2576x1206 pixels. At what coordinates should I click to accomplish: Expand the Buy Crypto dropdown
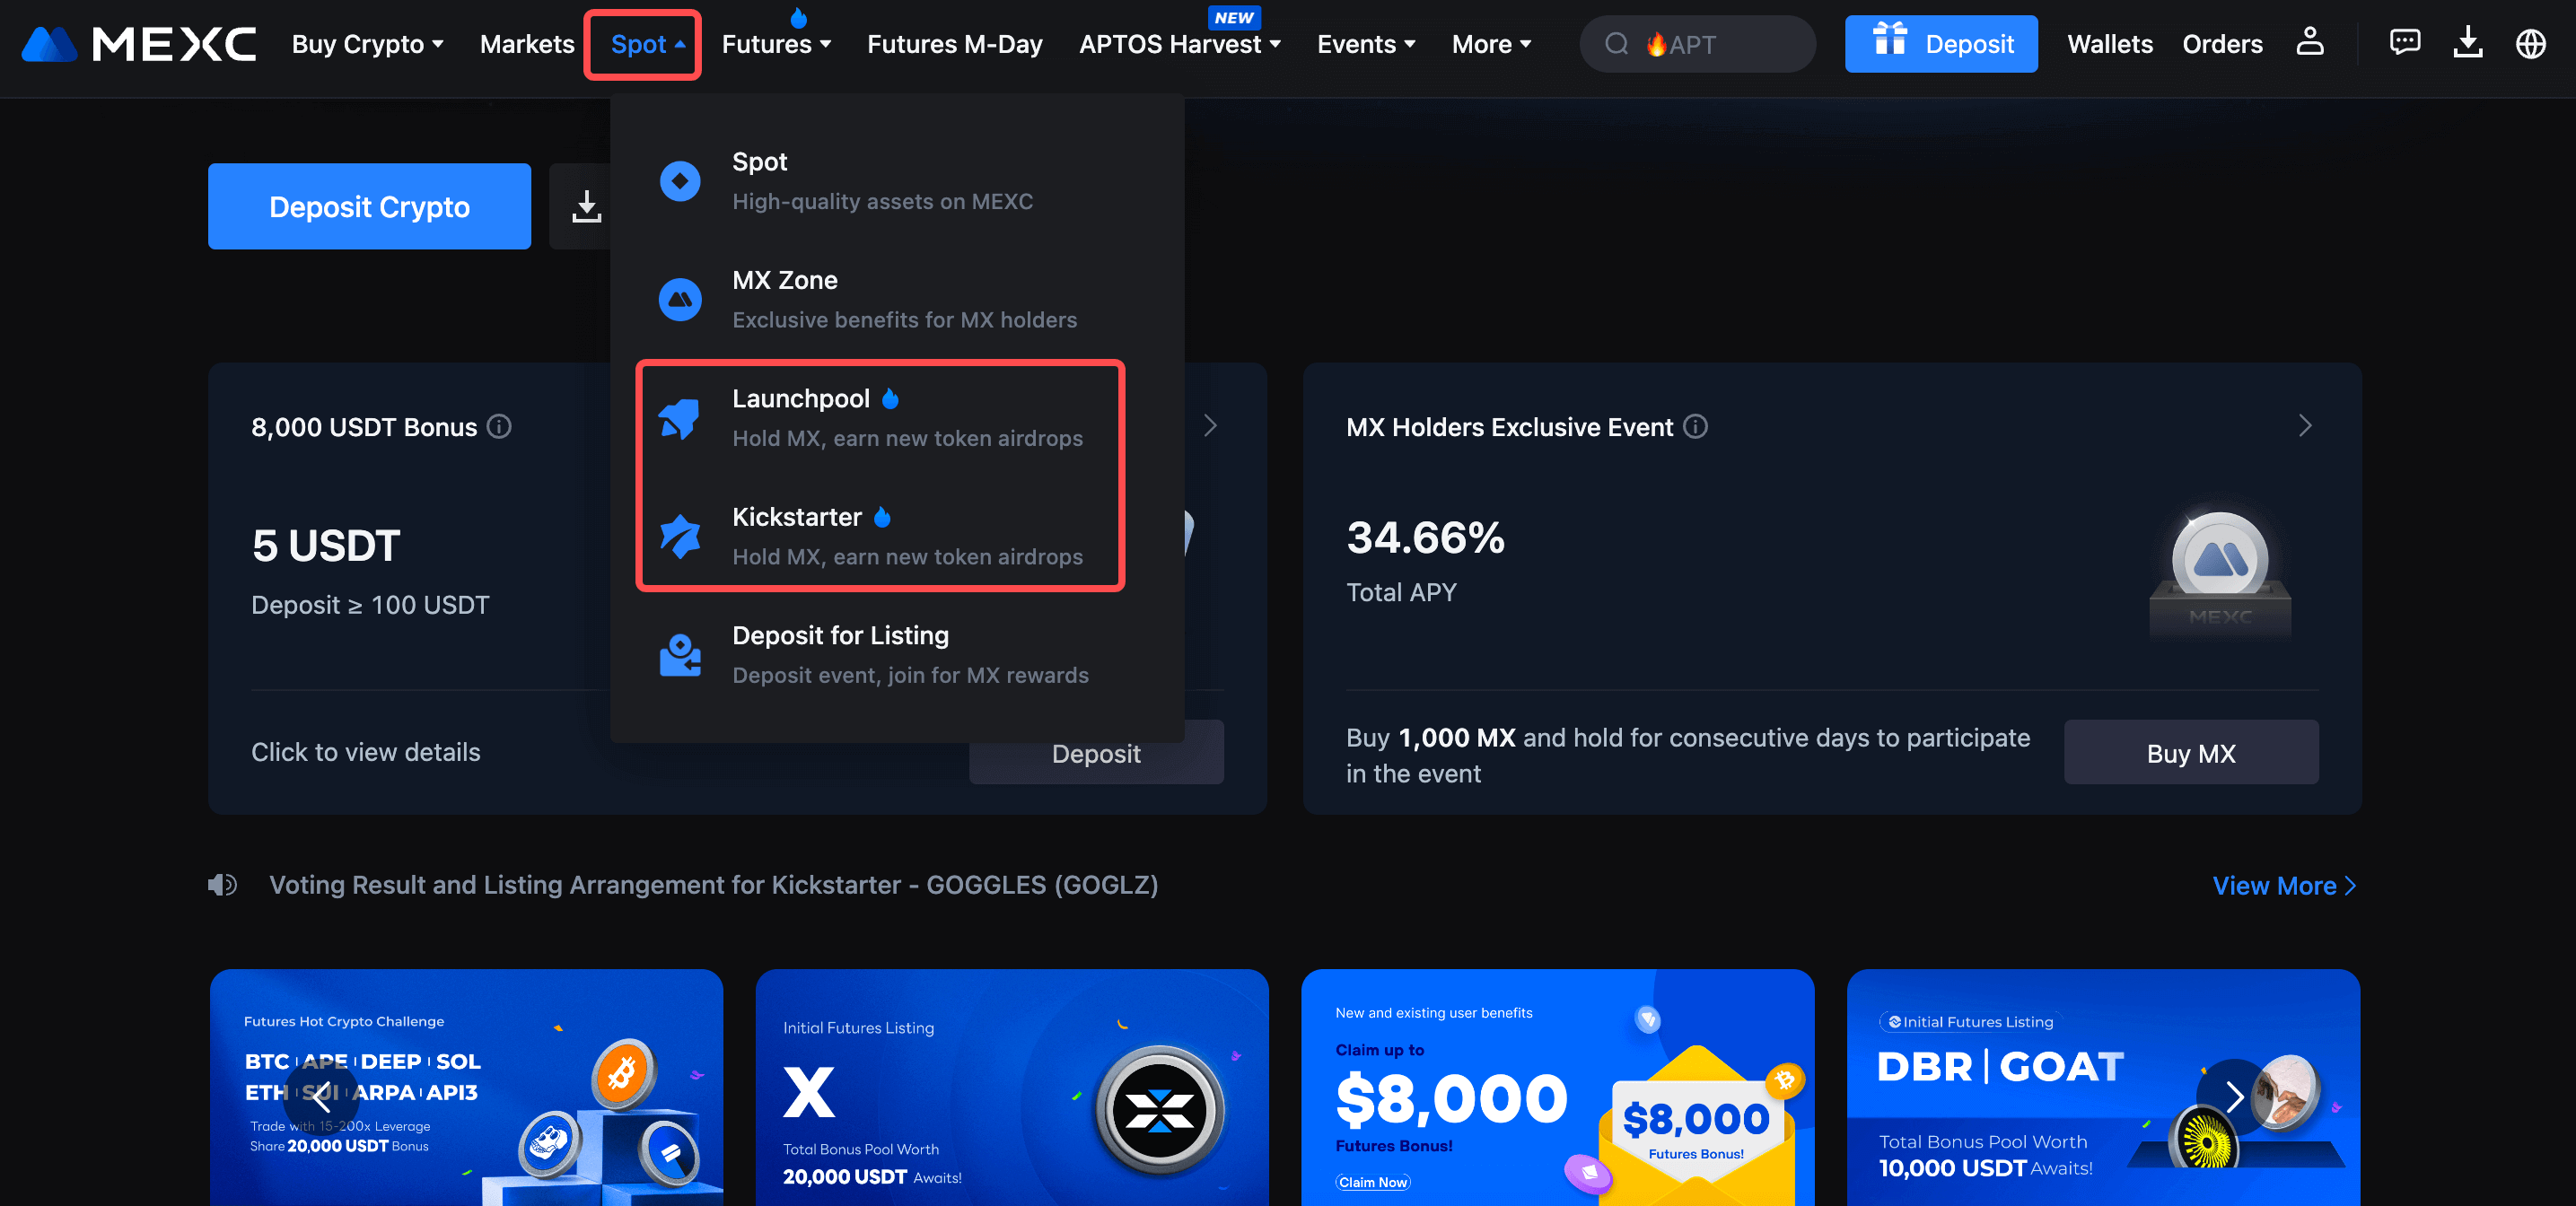pos(367,44)
